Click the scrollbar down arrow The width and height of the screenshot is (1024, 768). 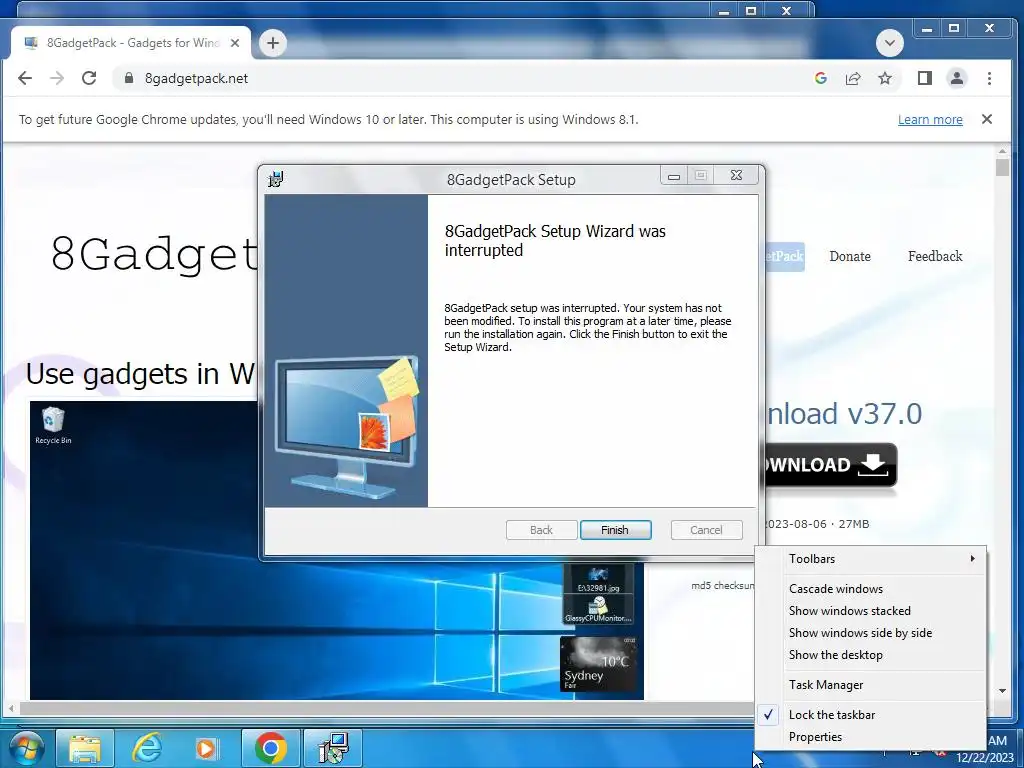(x=1002, y=691)
